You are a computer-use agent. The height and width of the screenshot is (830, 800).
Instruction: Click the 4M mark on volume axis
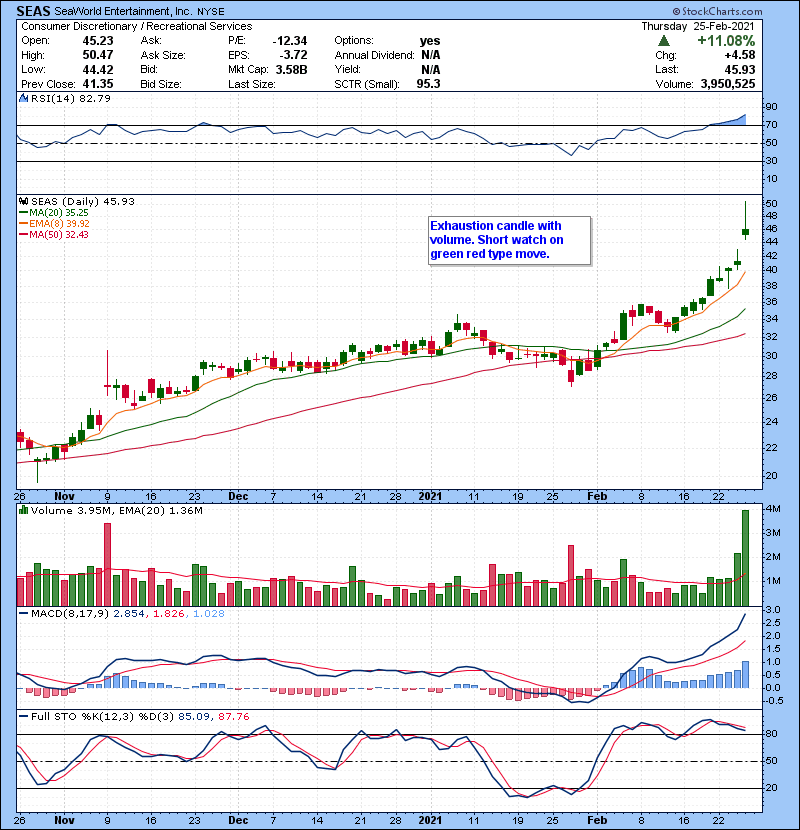pos(773,509)
